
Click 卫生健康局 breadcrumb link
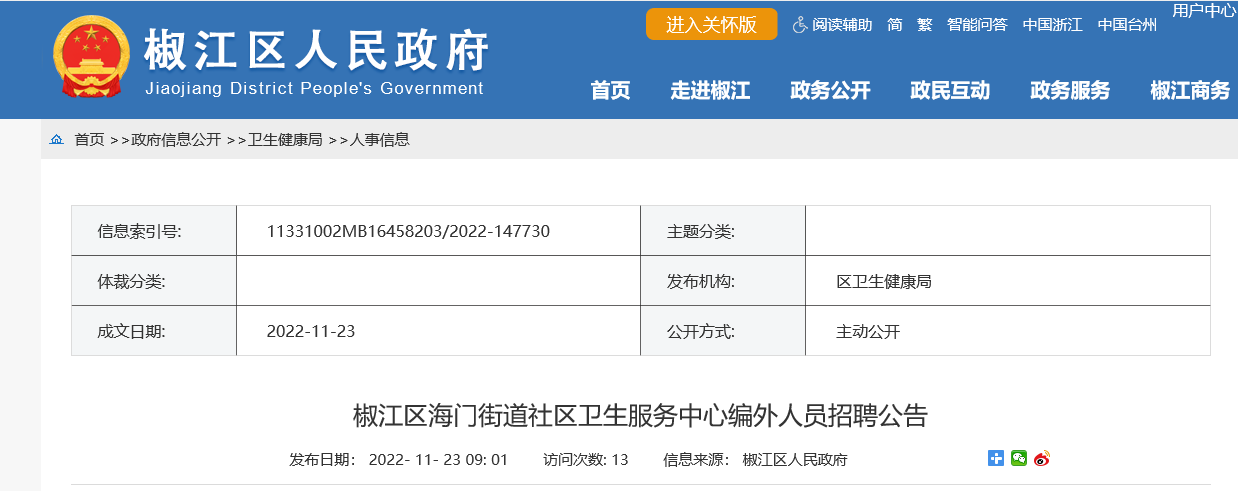click(285, 140)
